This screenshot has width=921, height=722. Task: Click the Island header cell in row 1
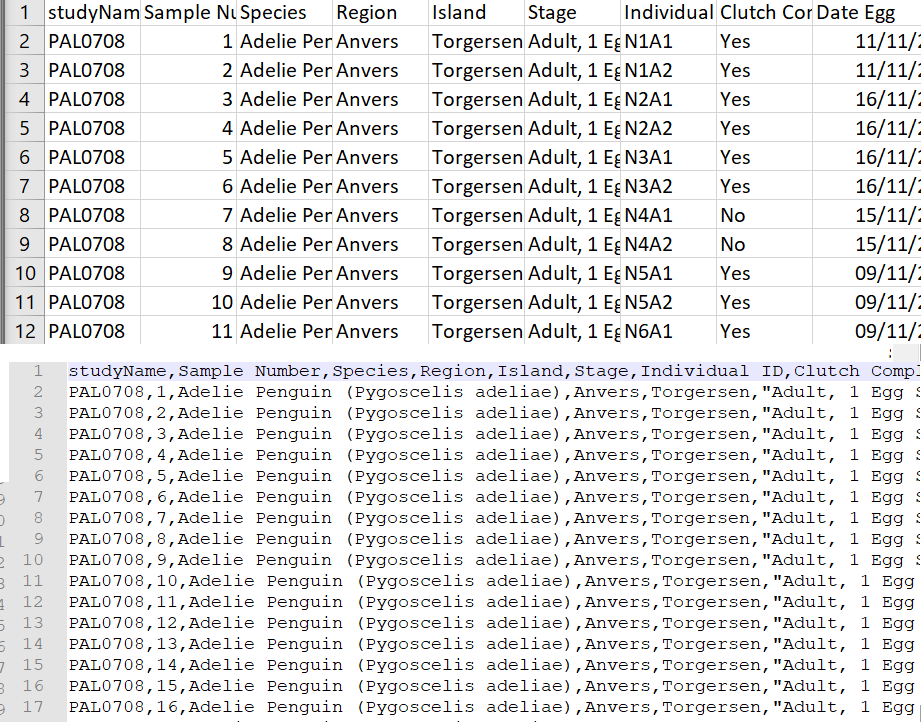pyautogui.click(x=476, y=13)
